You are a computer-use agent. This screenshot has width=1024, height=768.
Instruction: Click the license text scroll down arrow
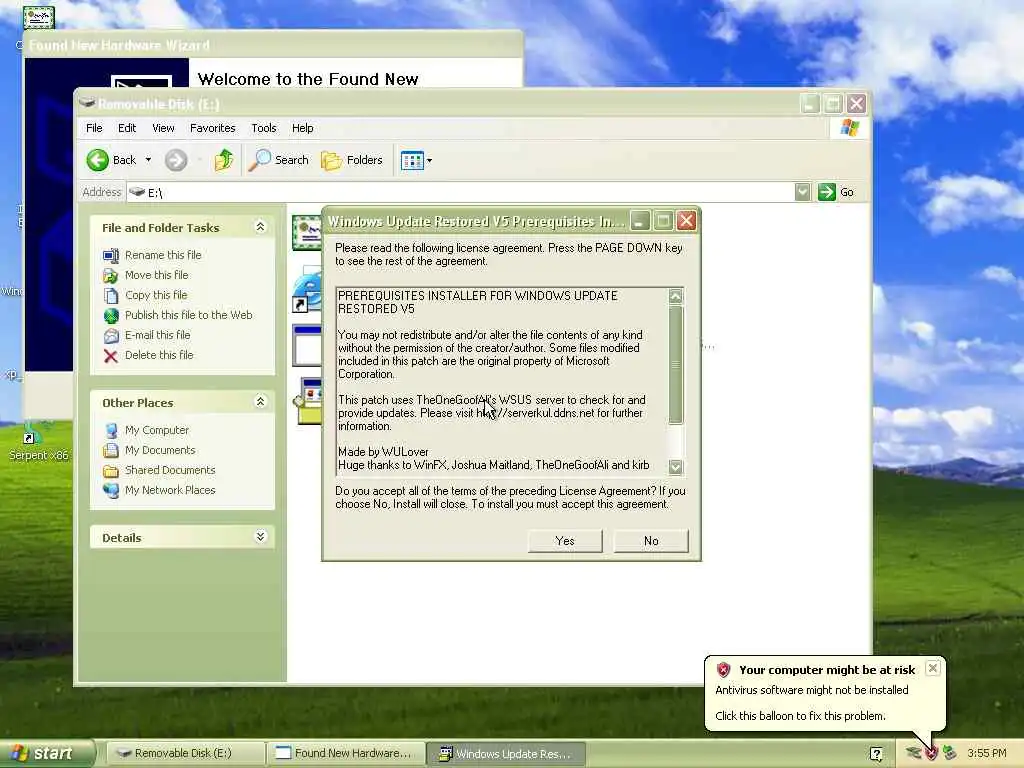pyautogui.click(x=676, y=466)
